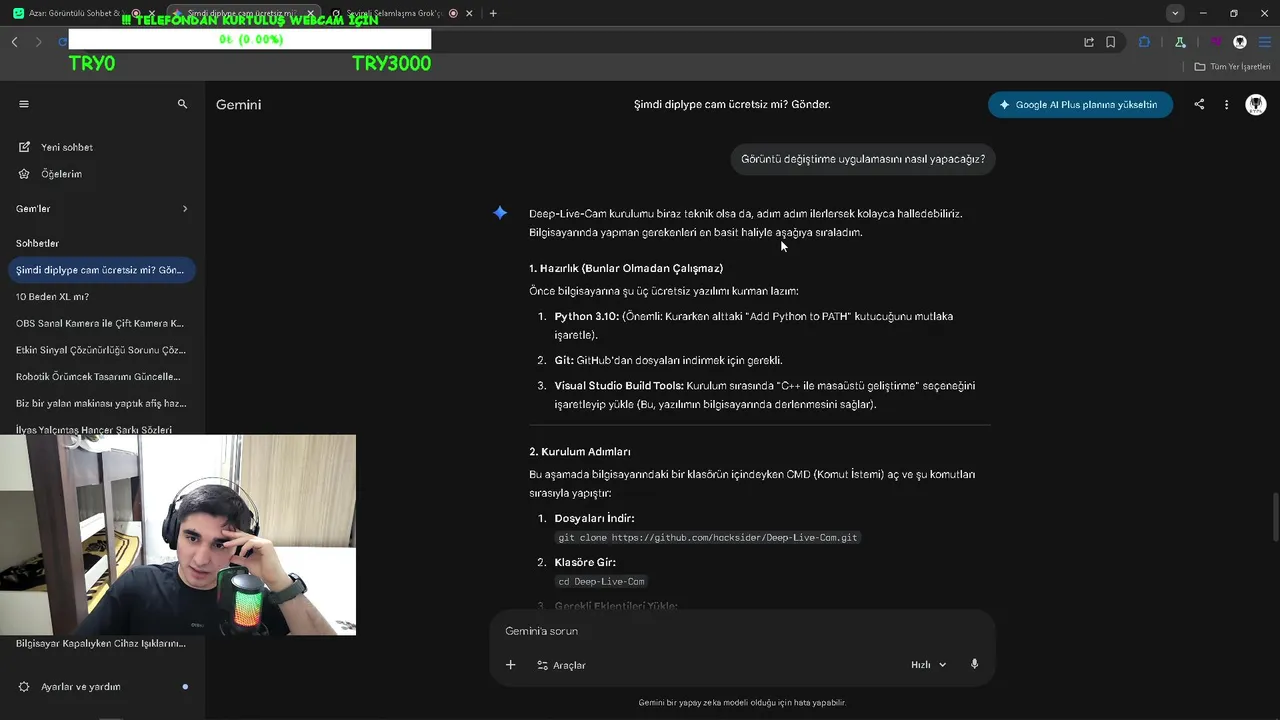Open the Araçlar tools menu
The image size is (1280, 720).
pyautogui.click(x=561, y=665)
